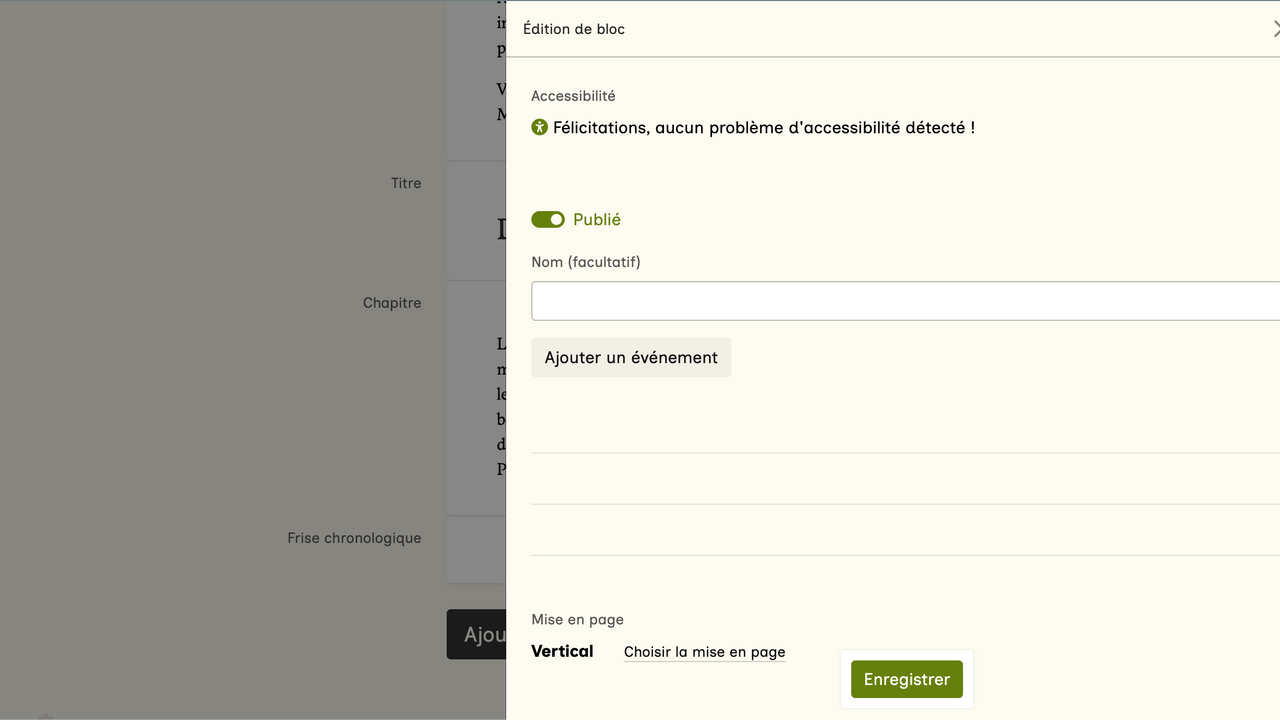Select the Chapitre block label
Viewport: 1280px width, 720px height.
pyautogui.click(x=392, y=303)
